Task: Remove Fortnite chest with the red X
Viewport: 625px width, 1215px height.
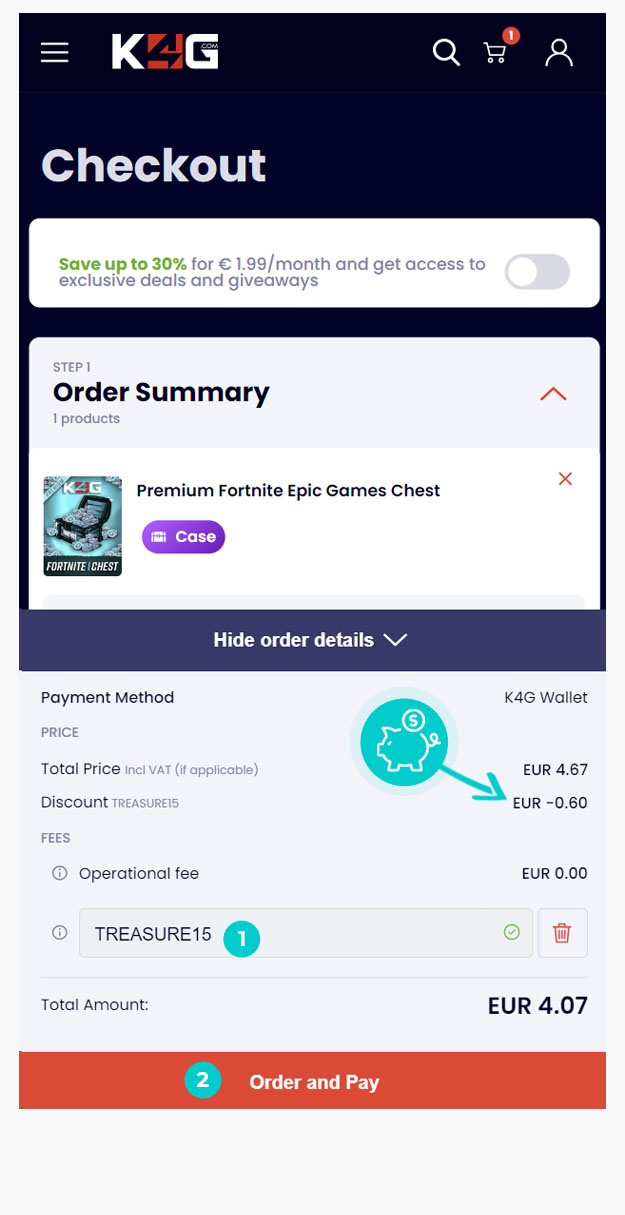Action: (565, 479)
